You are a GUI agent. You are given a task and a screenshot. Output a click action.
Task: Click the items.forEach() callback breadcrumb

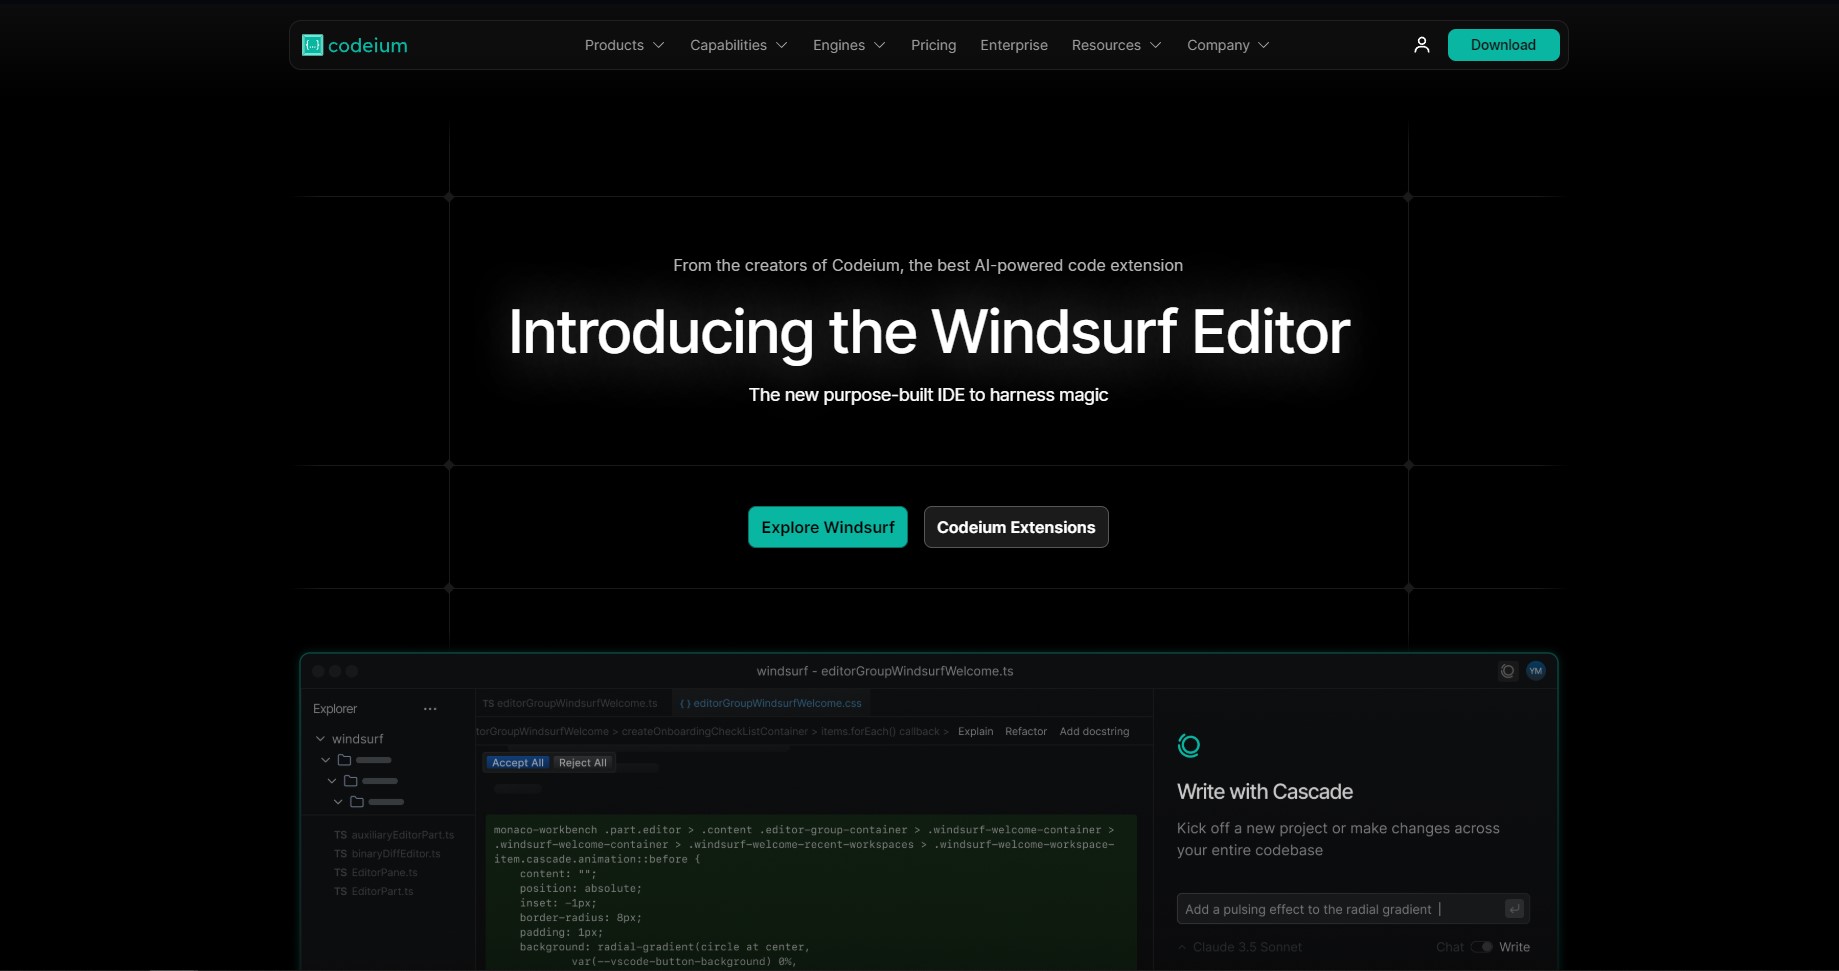(x=880, y=731)
